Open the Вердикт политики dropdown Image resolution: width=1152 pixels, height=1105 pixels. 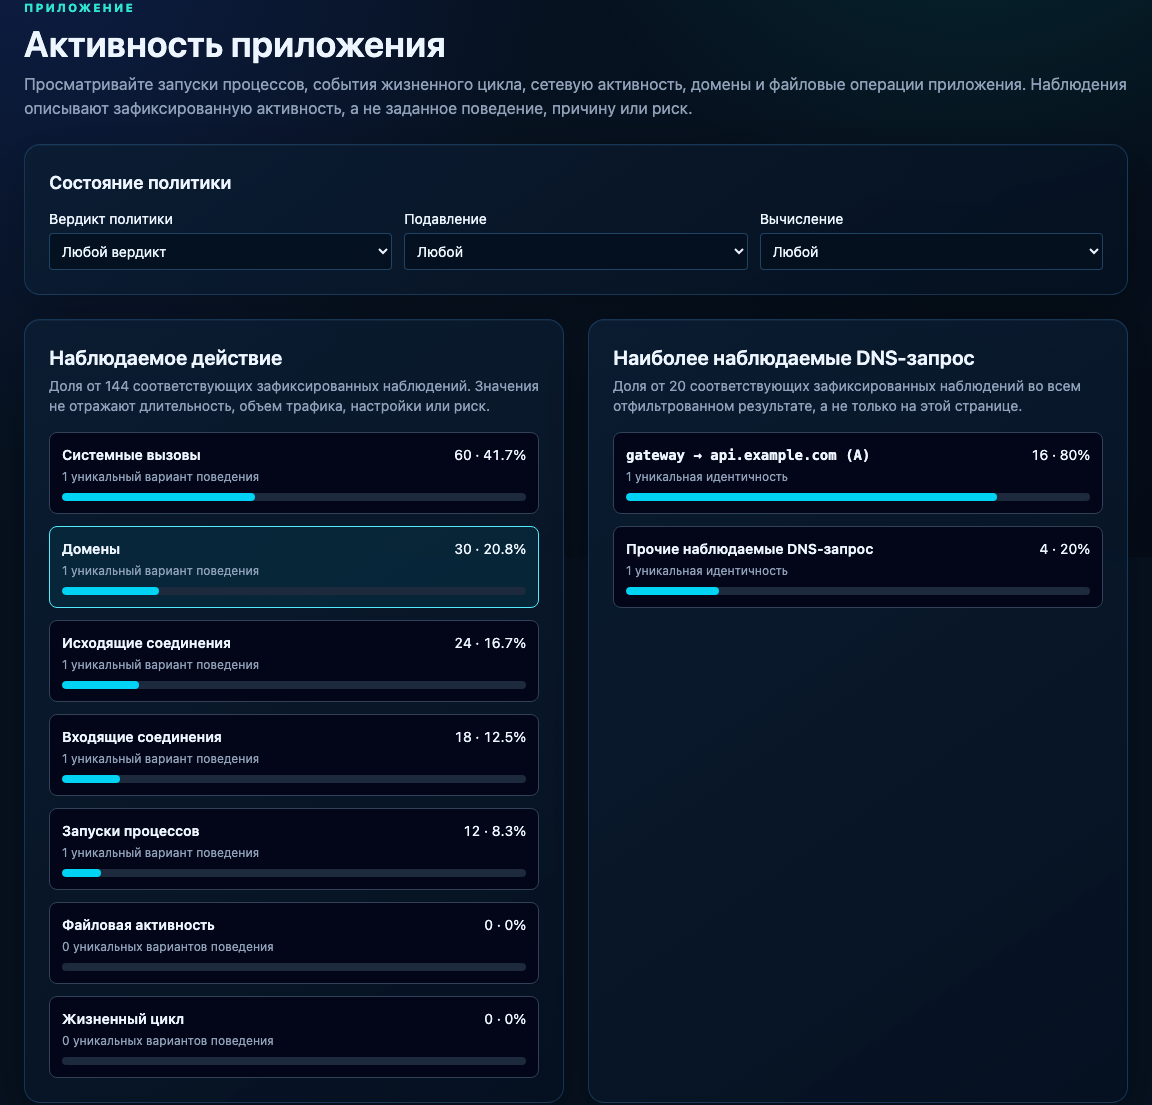point(220,252)
